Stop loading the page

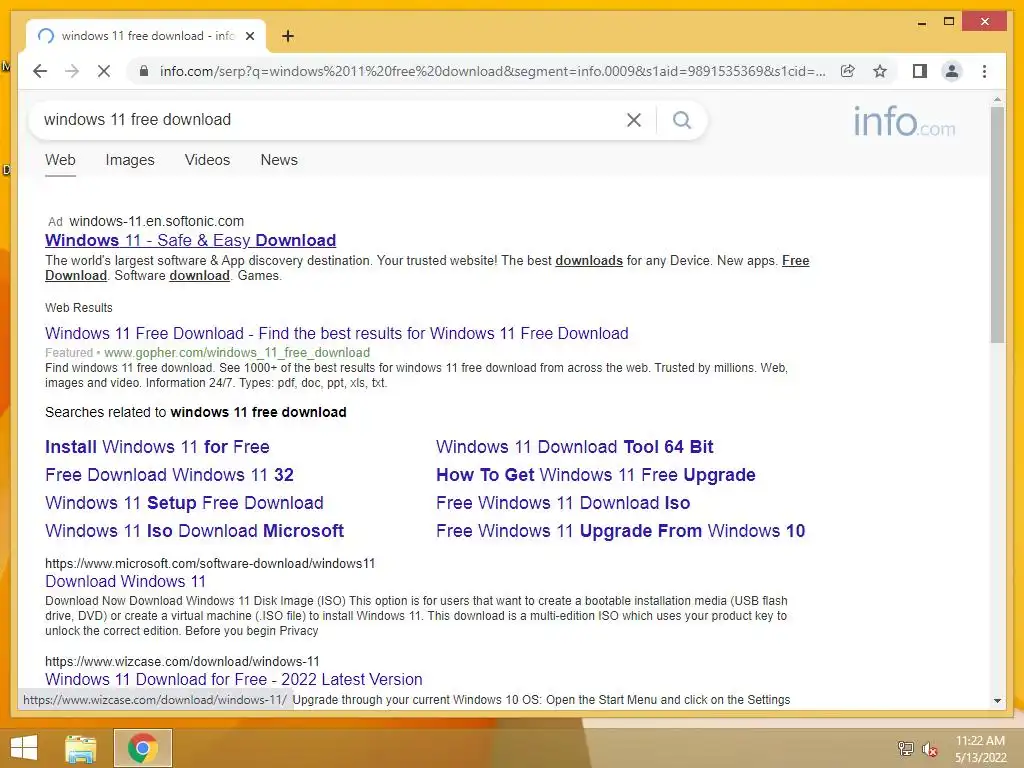(x=104, y=71)
